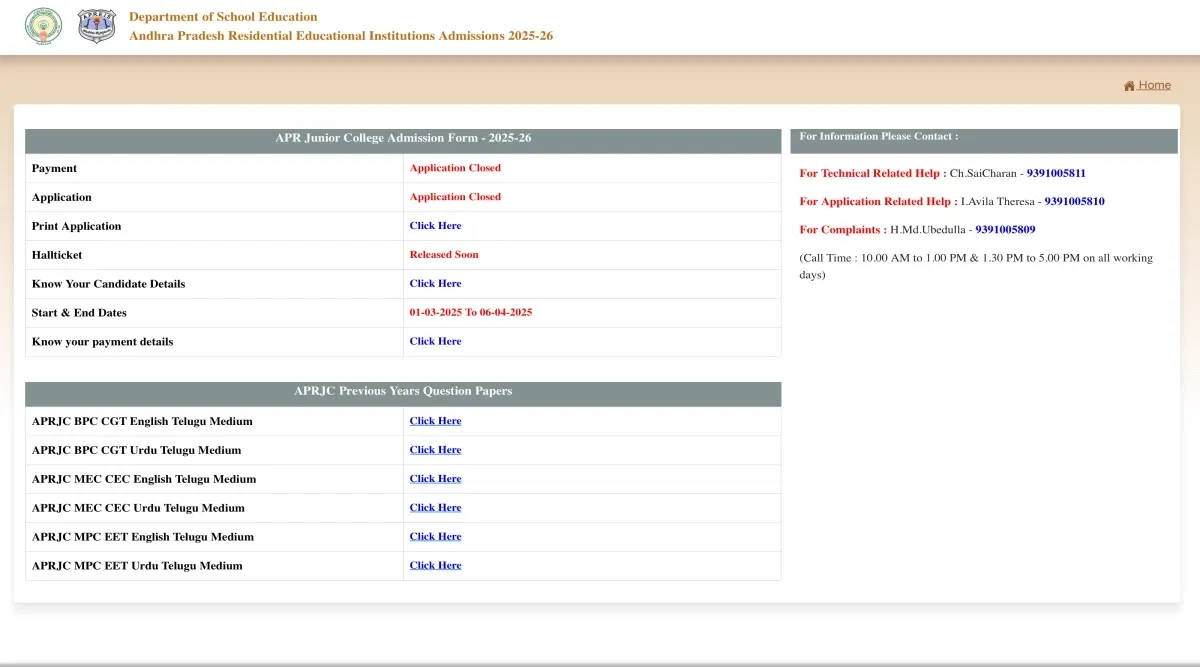This screenshot has width=1200, height=667.
Task: Click the APREIS institution shield logo
Action: [x=97, y=26]
